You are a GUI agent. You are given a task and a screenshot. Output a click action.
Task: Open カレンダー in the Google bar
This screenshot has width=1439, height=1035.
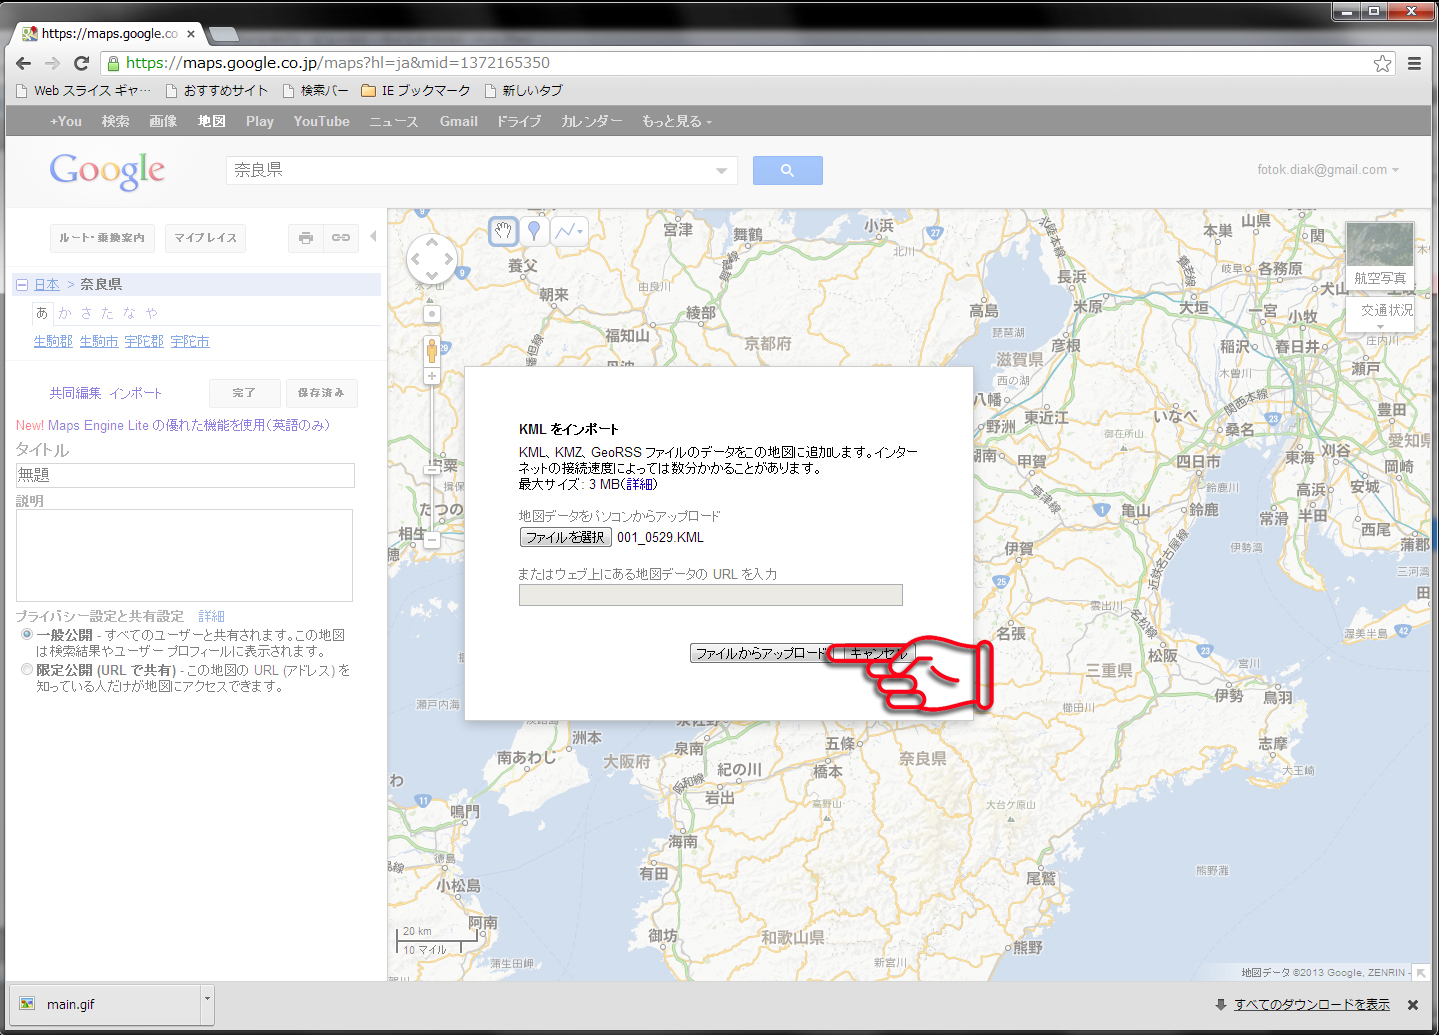tap(591, 121)
